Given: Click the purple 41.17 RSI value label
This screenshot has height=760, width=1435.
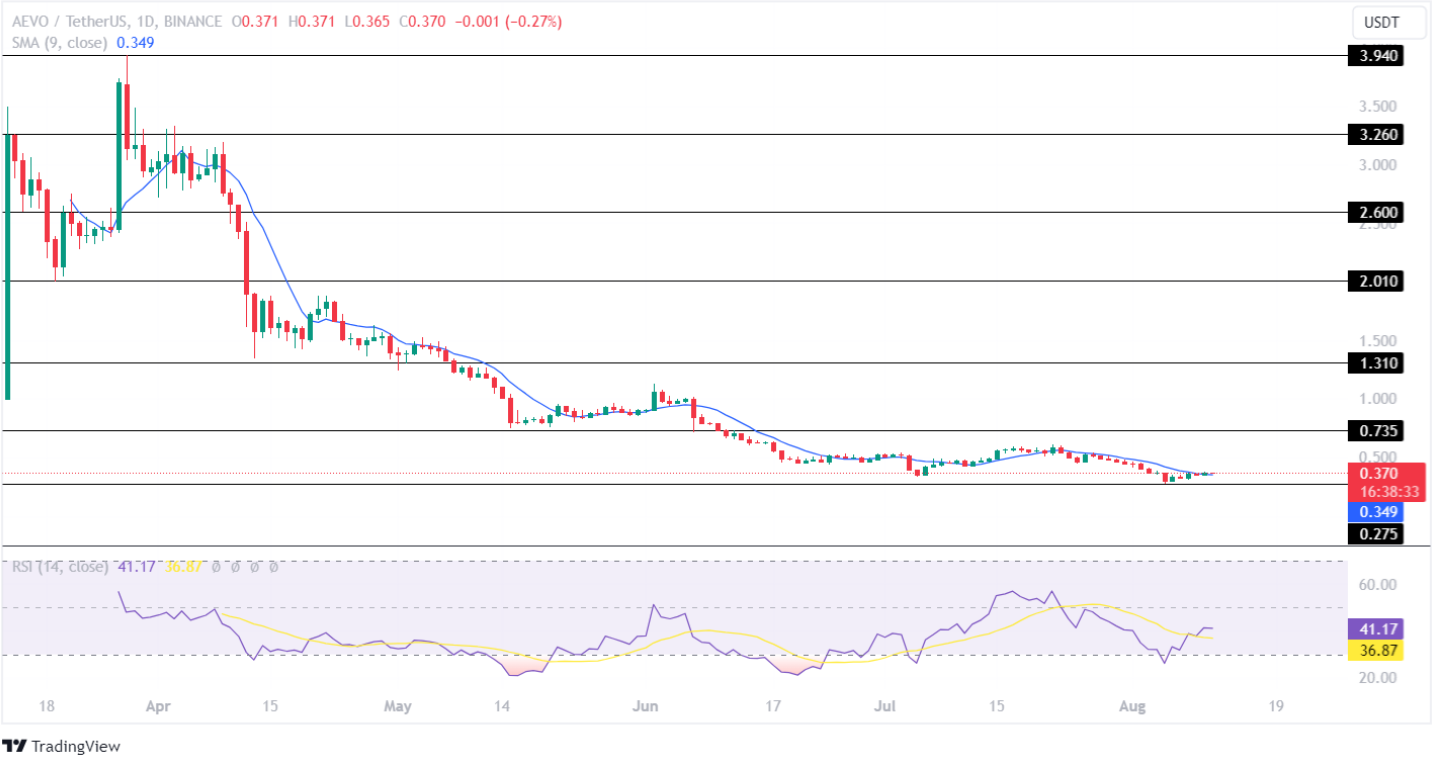Looking at the screenshot, I should click(1374, 629).
